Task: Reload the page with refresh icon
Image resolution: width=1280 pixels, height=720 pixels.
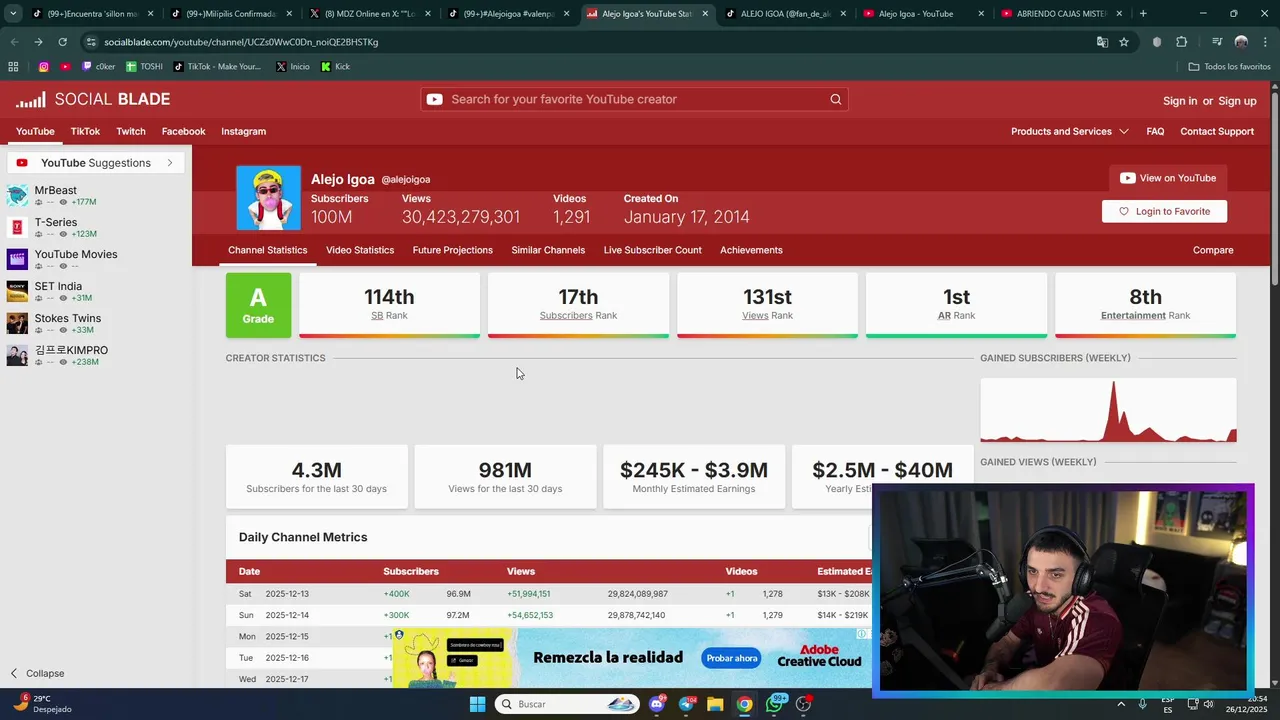Action: [x=62, y=42]
